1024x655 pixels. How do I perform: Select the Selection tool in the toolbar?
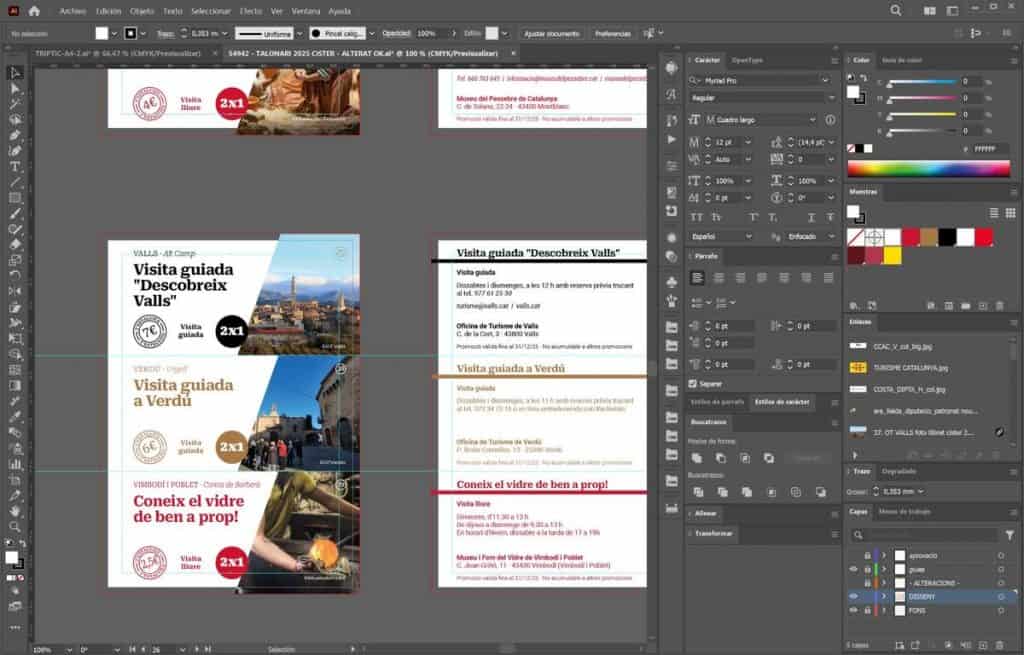pyautogui.click(x=15, y=73)
